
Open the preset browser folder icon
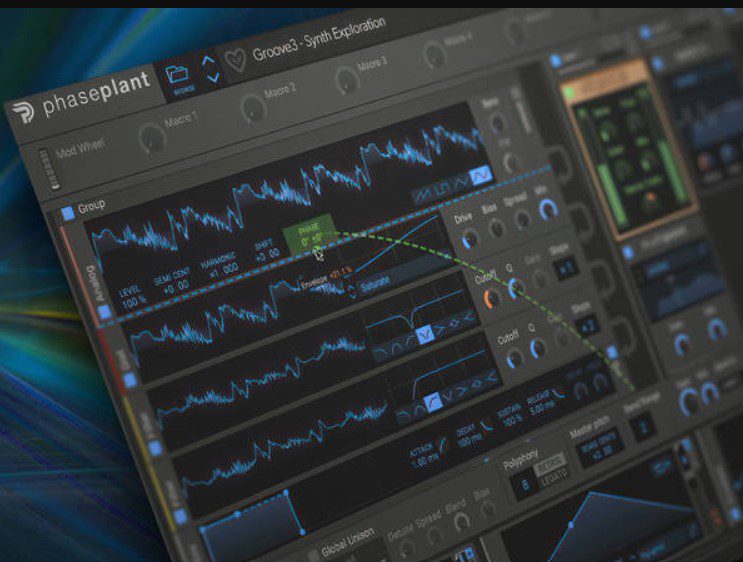click(177, 75)
